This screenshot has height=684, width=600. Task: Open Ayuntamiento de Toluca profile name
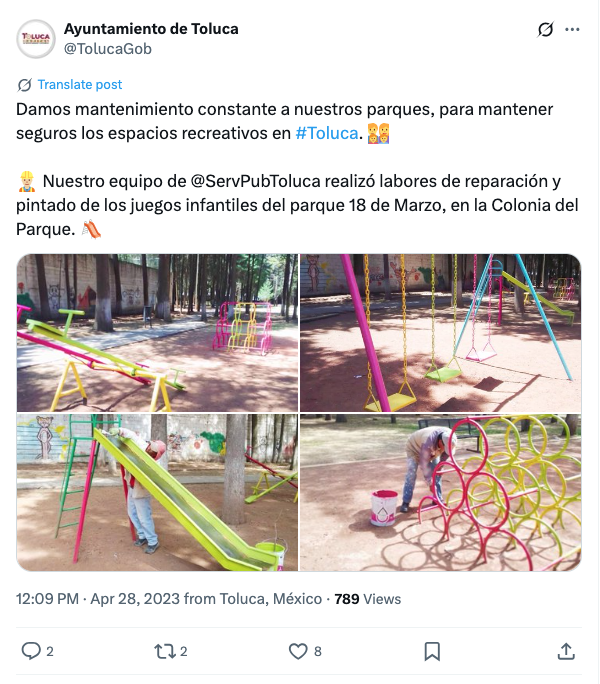[151, 29]
